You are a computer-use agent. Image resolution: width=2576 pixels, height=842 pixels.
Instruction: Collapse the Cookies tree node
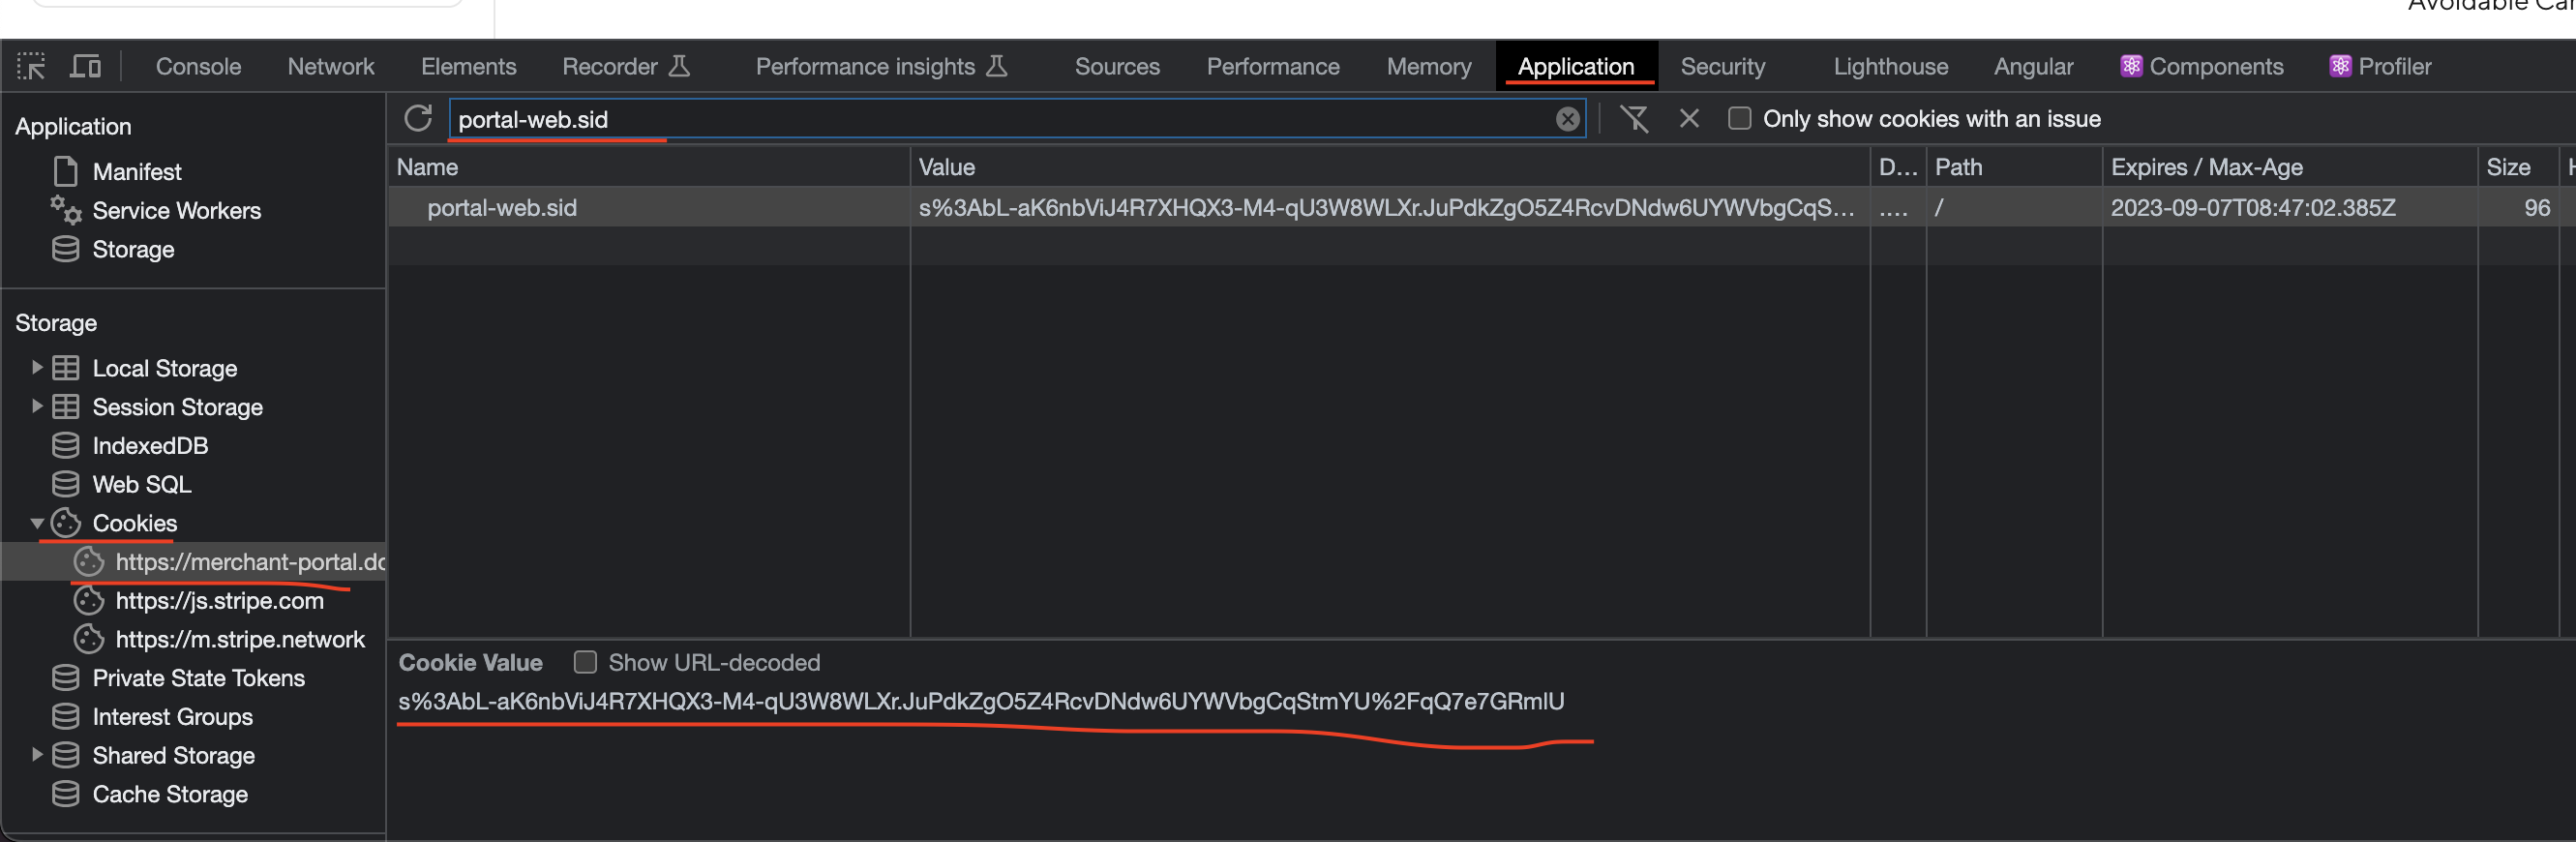coord(37,523)
